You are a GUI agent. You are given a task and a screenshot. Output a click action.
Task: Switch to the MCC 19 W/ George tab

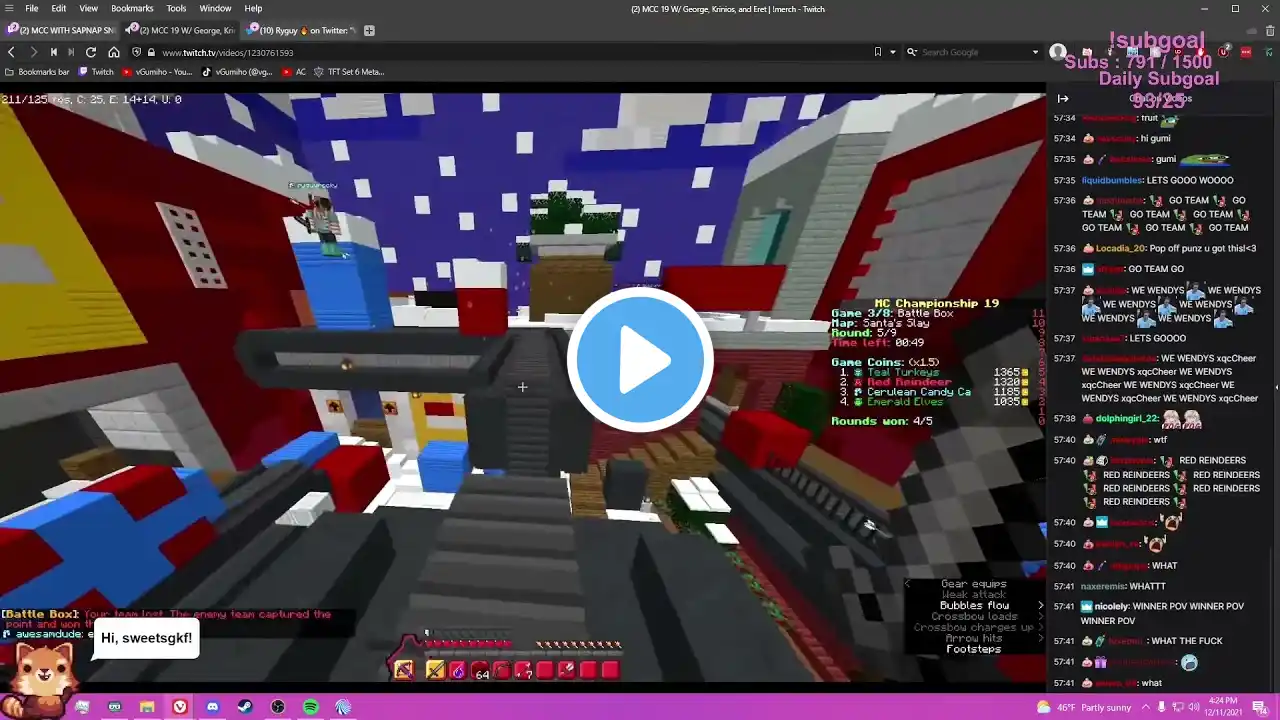(181, 30)
